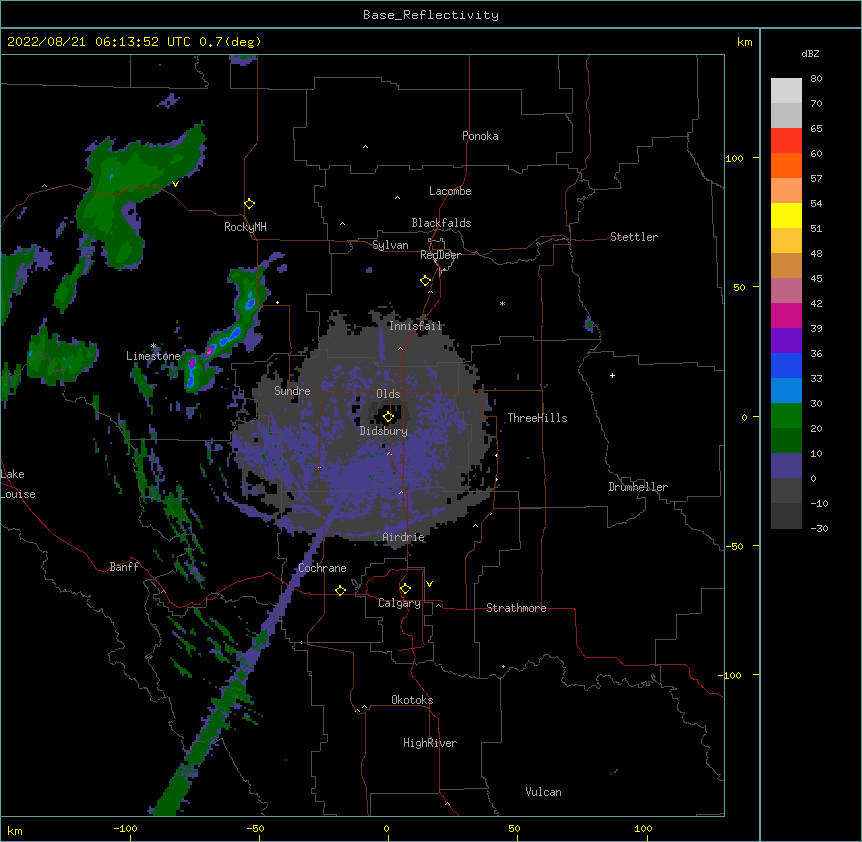Click the Limestone label
Viewport: 862px width, 842px height.
[153, 356]
